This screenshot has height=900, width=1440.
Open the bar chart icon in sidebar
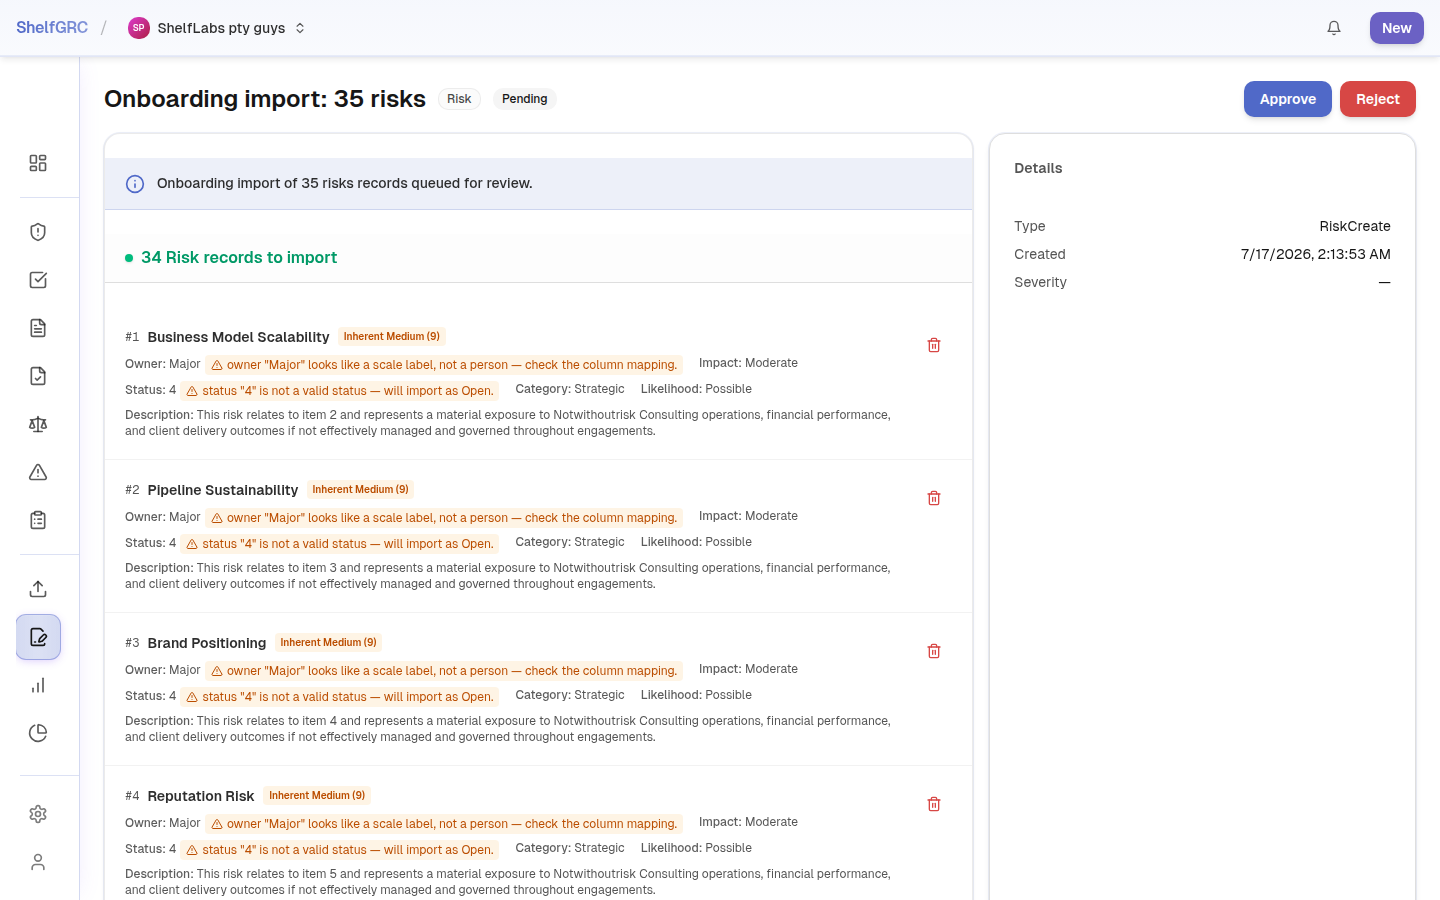38,685
